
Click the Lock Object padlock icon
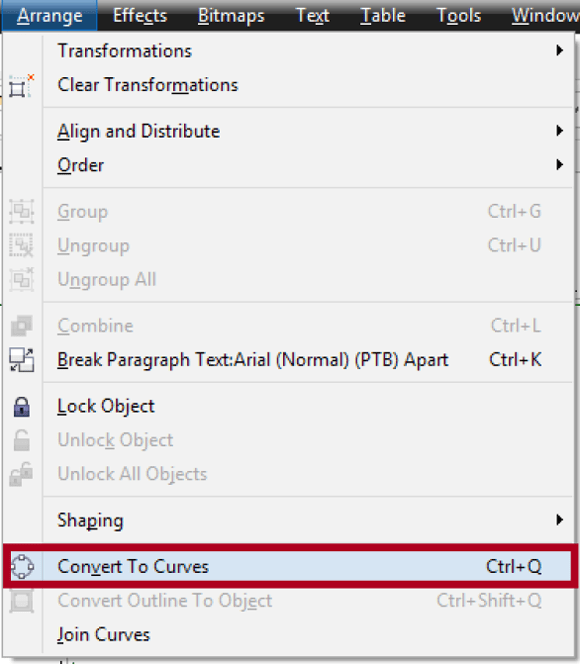(22, 407)
